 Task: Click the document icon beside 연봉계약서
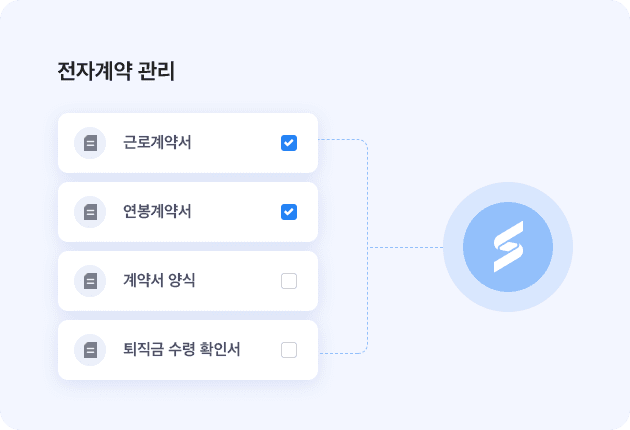point(90,212)
